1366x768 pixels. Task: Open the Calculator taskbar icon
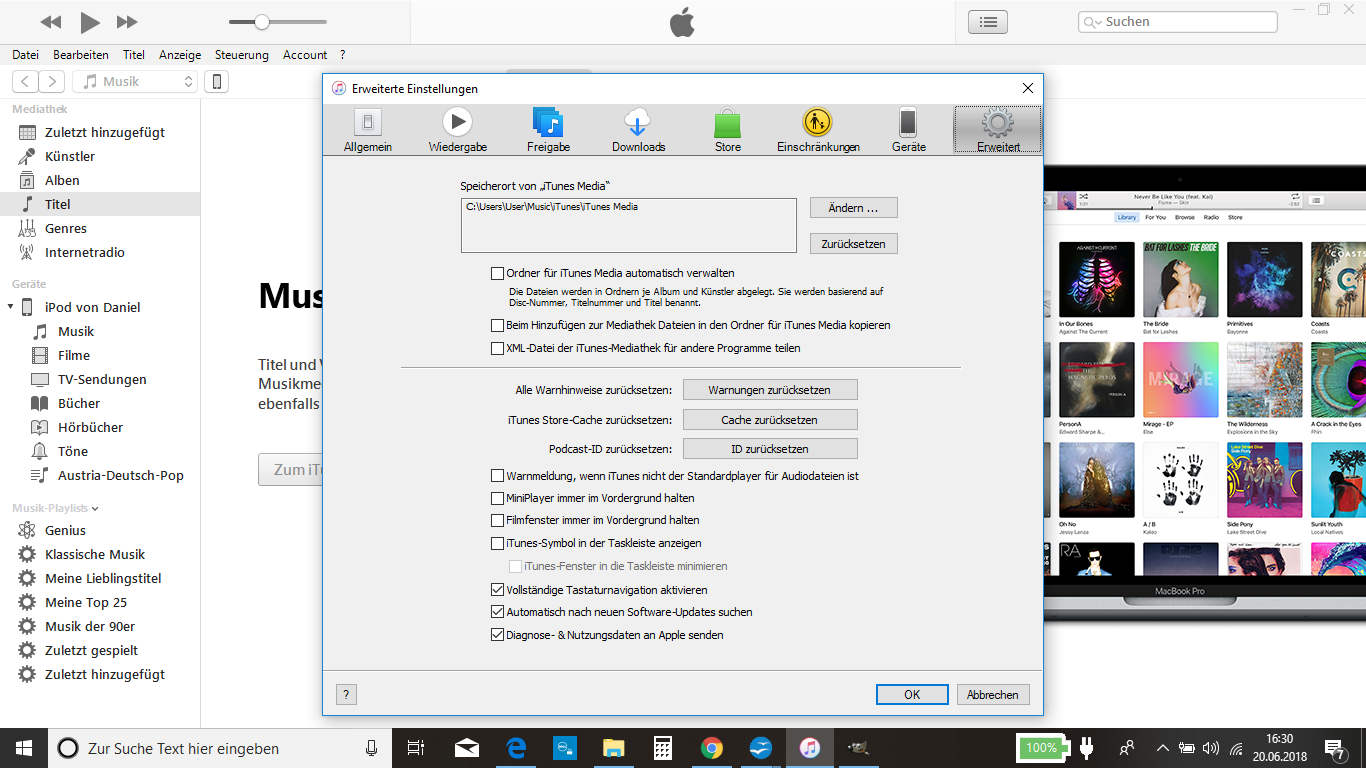click(x=662, y=748)
